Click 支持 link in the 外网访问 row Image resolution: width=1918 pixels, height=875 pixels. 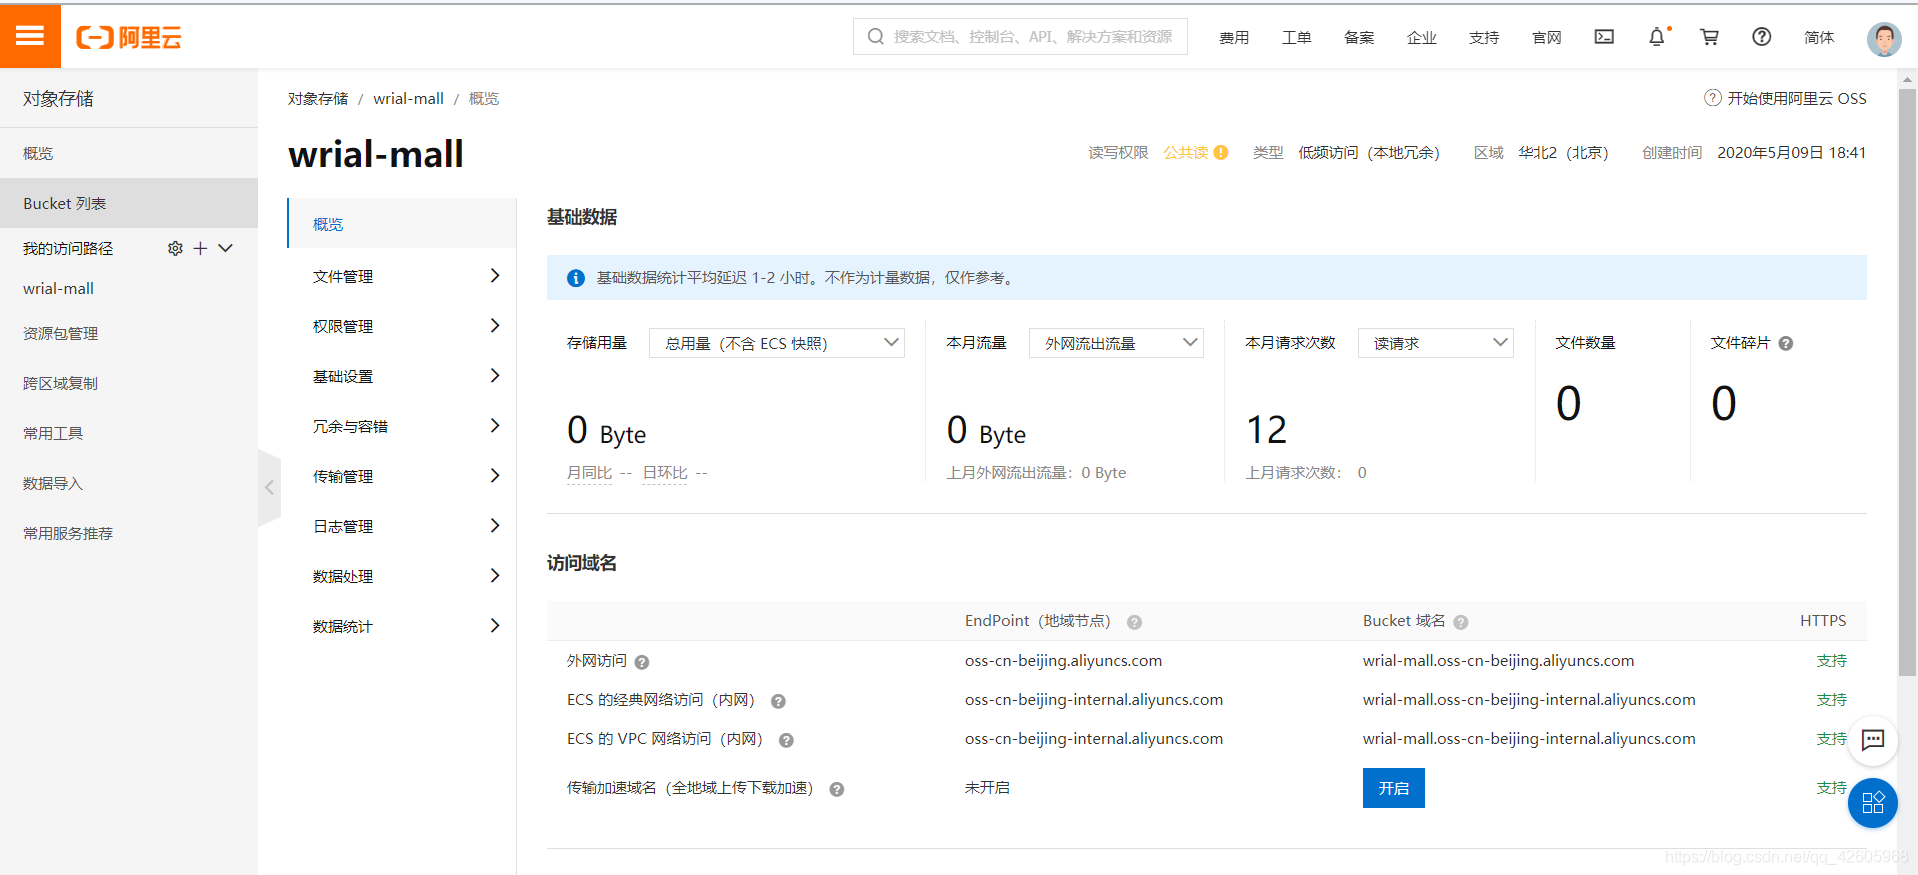1831,661
